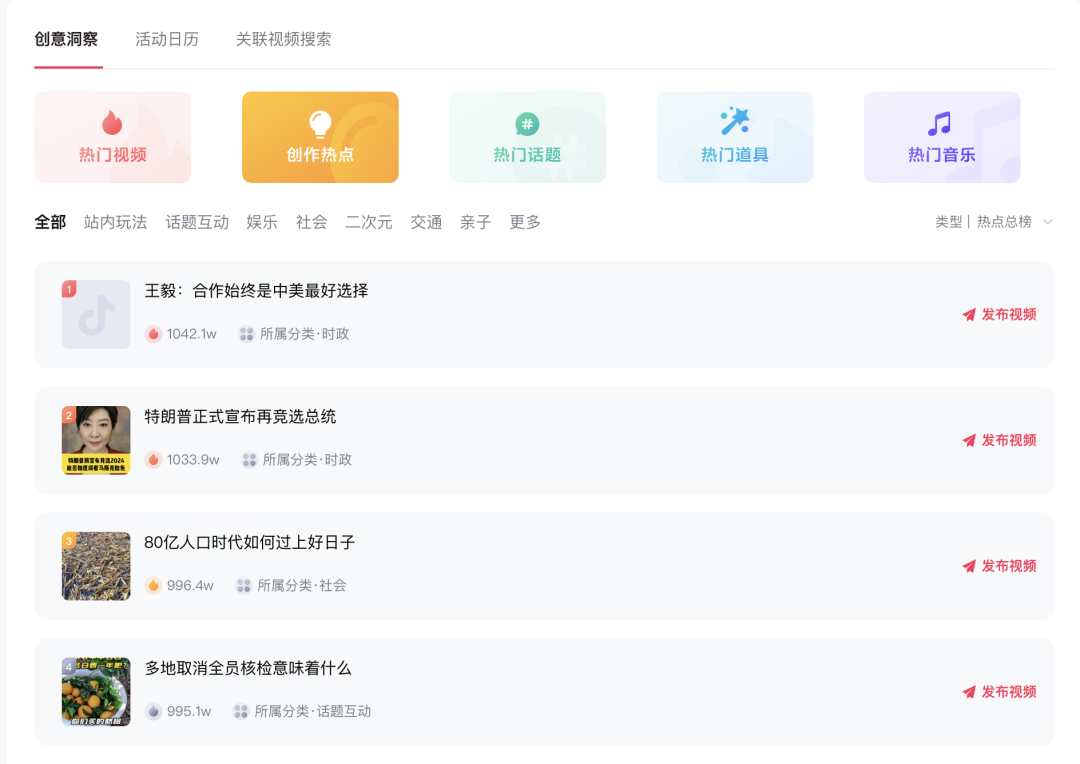Open the 热点总榜 type dropdown
This screenshot has height=764, width=1080.
coord(1003,222)
